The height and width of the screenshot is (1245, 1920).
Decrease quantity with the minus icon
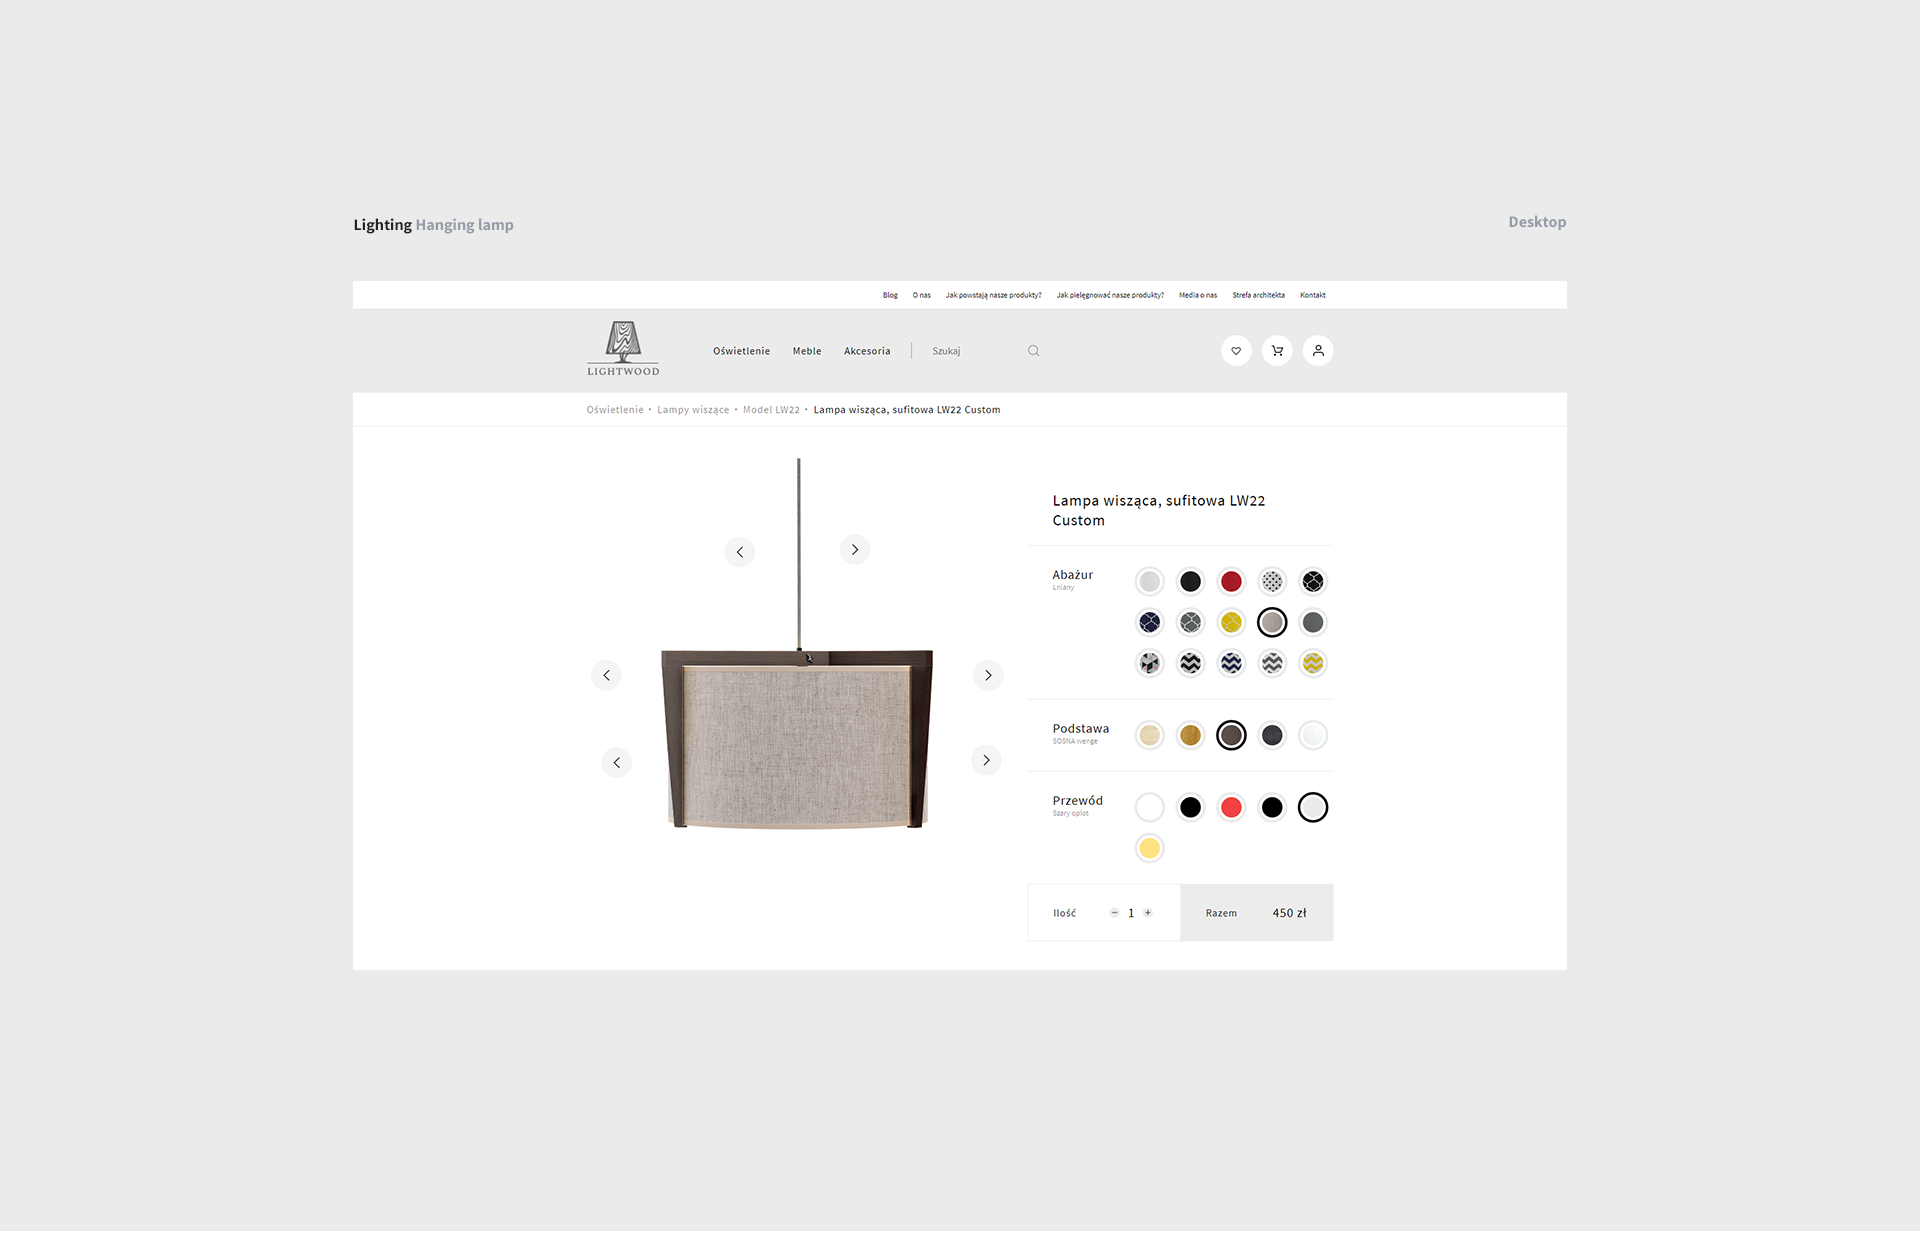coord(1114,913)
